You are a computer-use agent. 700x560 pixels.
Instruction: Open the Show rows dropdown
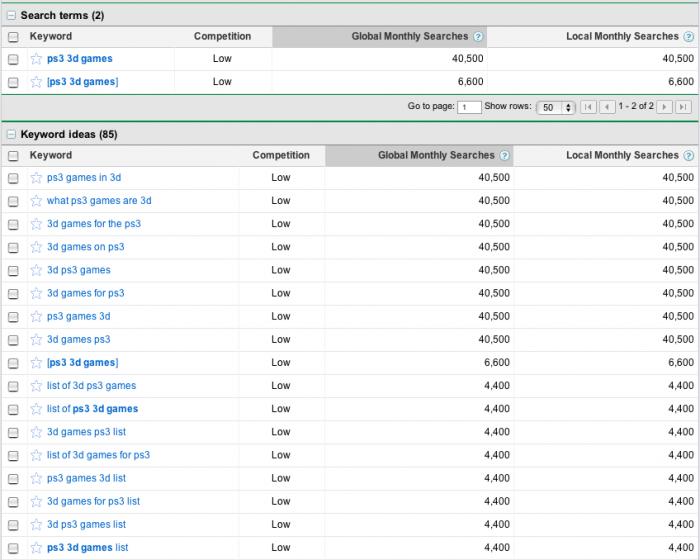coord(556,108)
